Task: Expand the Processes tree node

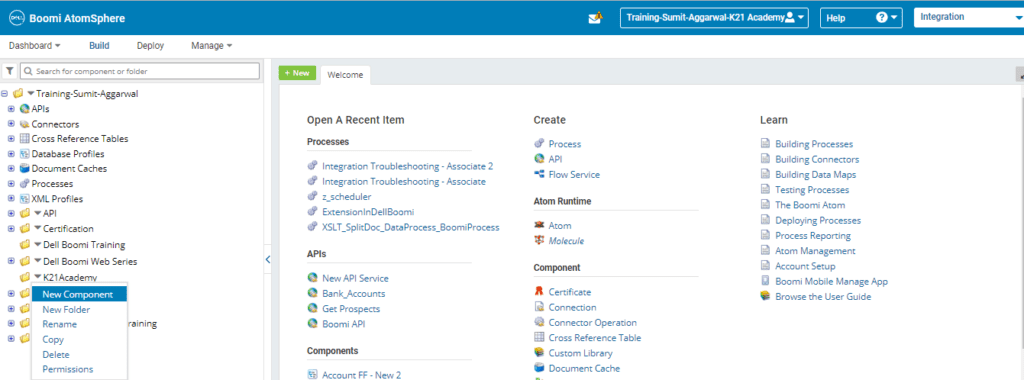Action: (x=11, y=184)
